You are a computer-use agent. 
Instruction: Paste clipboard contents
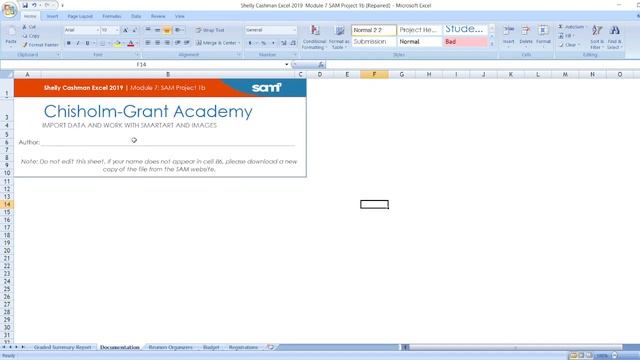[x=11, y=36]
